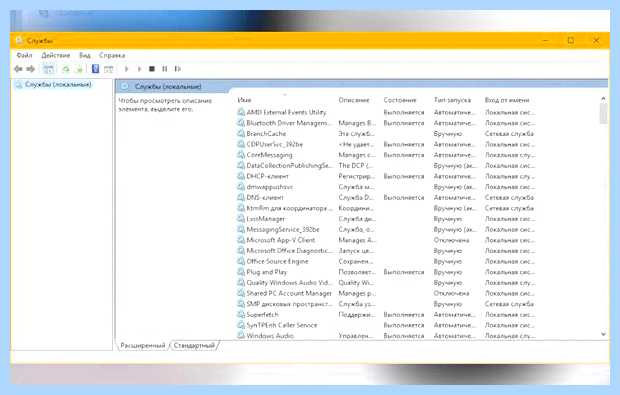
Task: Click the Restart service icon
Action: pyautogui.click(x=178, y=69)
